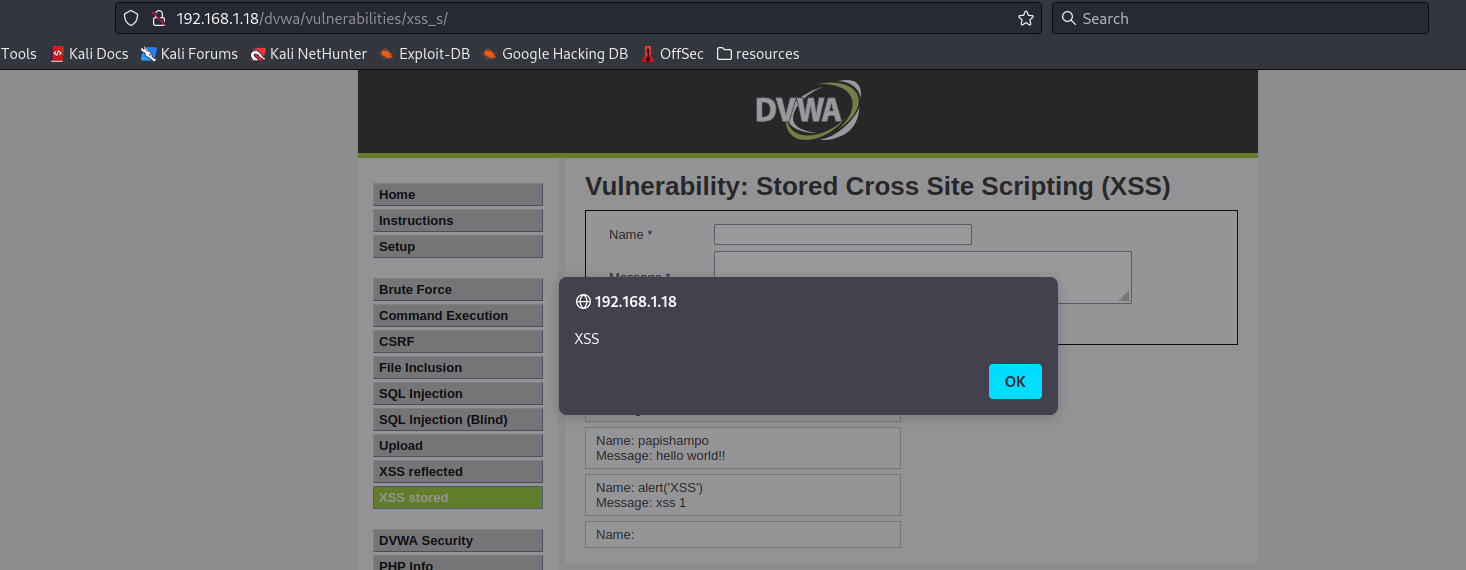This screenshot has width=1466, height=570.
Task: Click the DVWA logo in header
Action: click(x=807, y=110)
